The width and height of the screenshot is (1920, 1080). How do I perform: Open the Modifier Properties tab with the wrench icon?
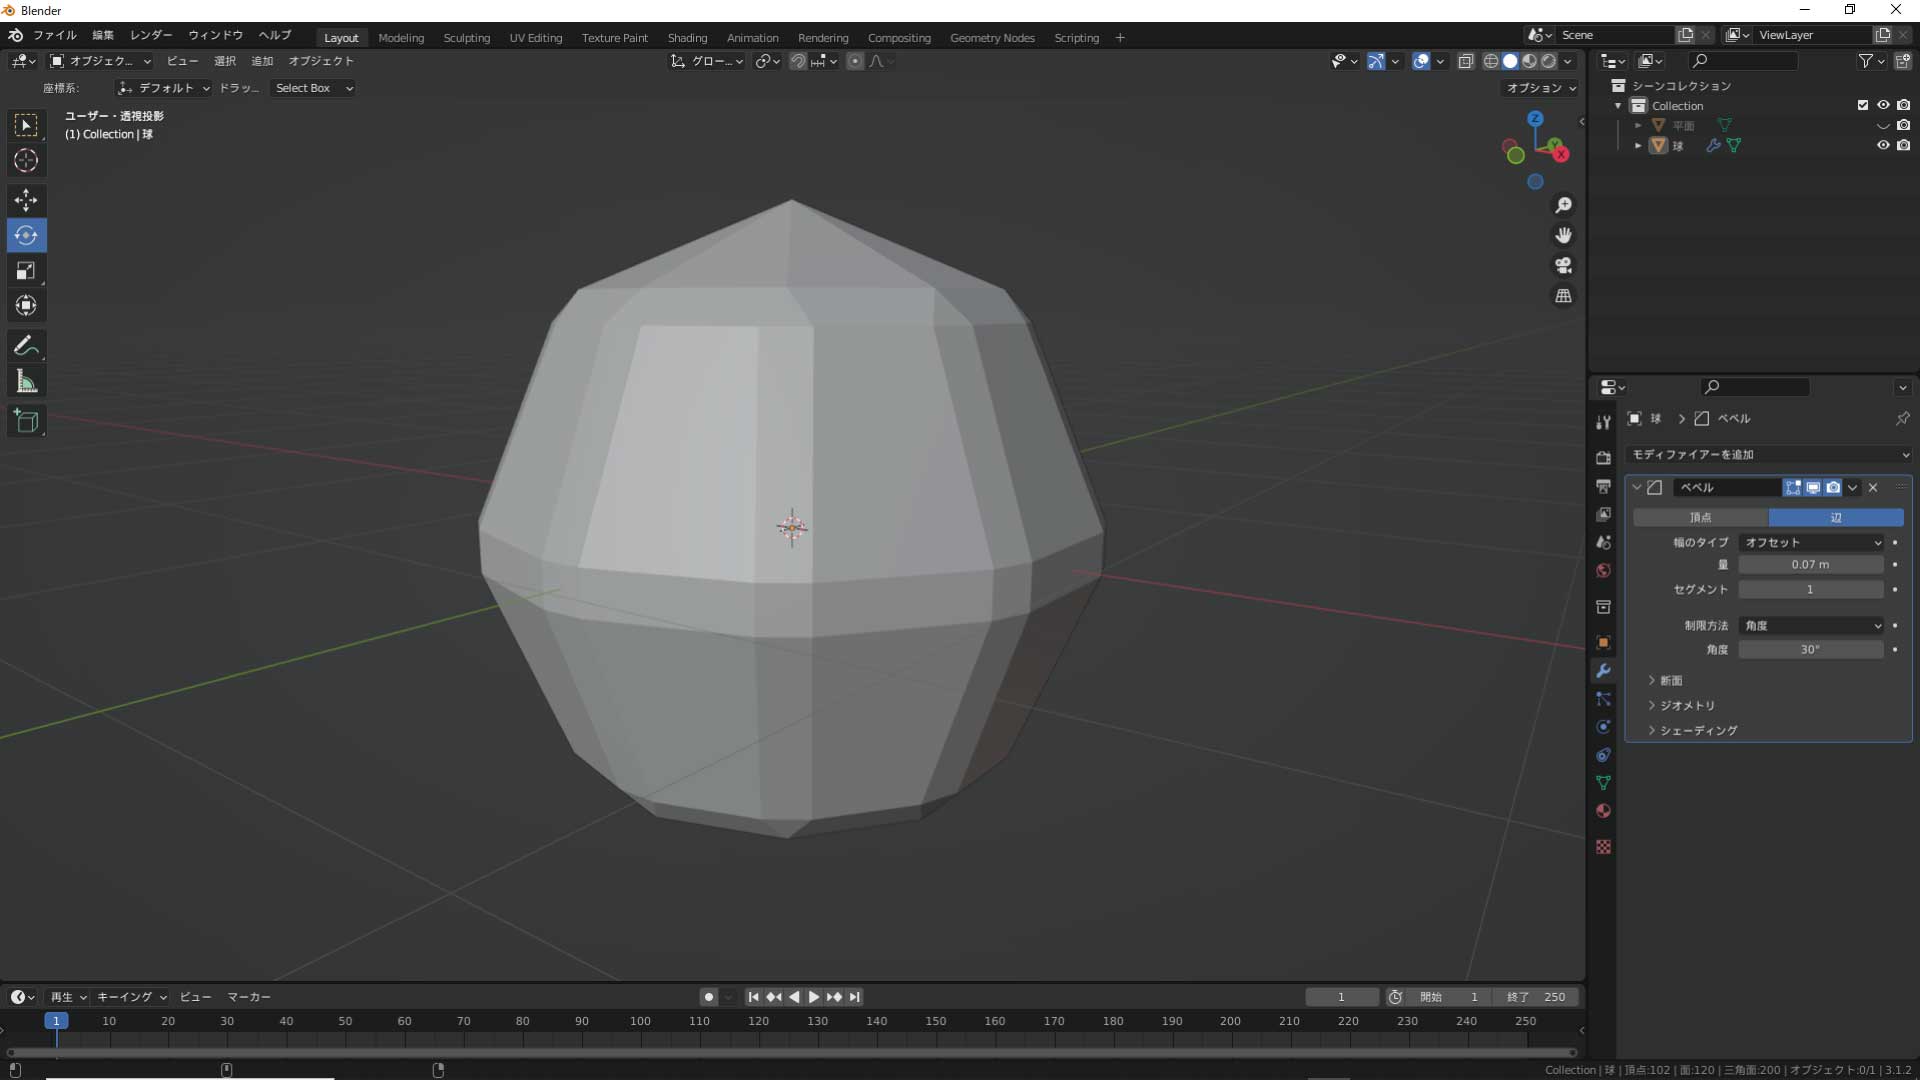coord(1603,671)
